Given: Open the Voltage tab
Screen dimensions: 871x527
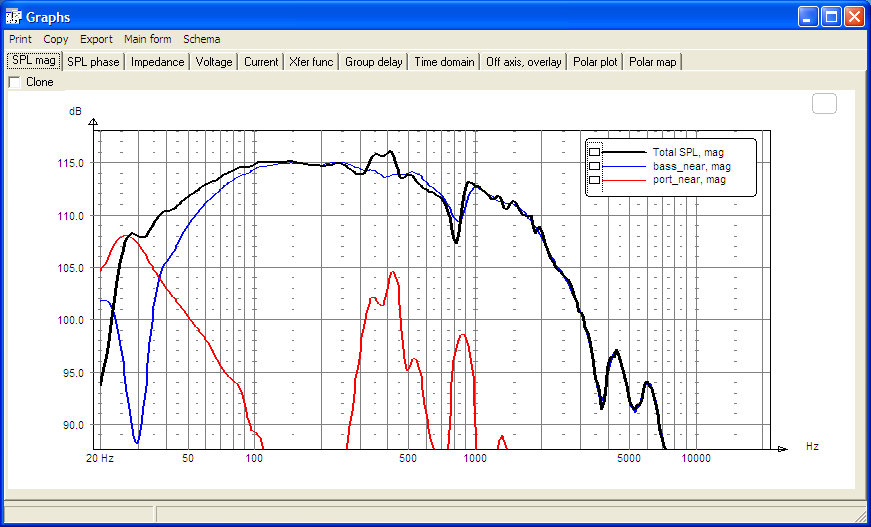Looking at the screenshot, I should pos(214,62).
